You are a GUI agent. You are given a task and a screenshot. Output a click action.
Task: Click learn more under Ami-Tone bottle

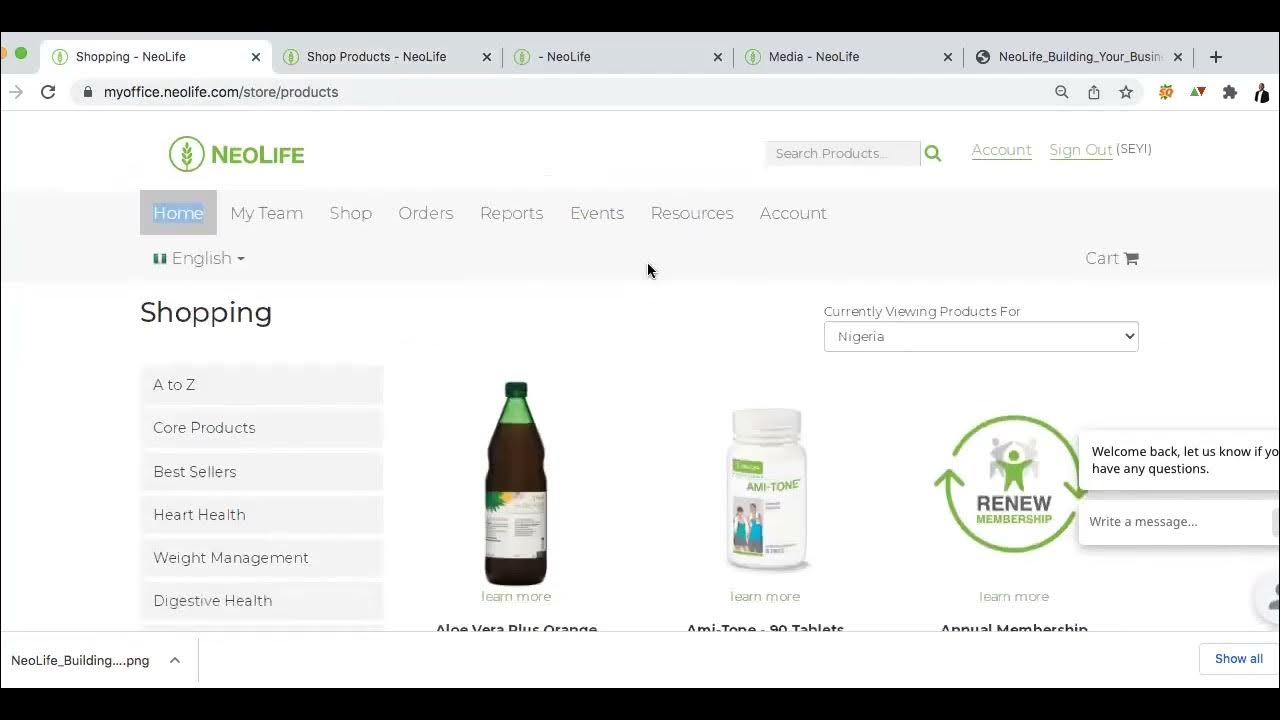click(765, 596)
